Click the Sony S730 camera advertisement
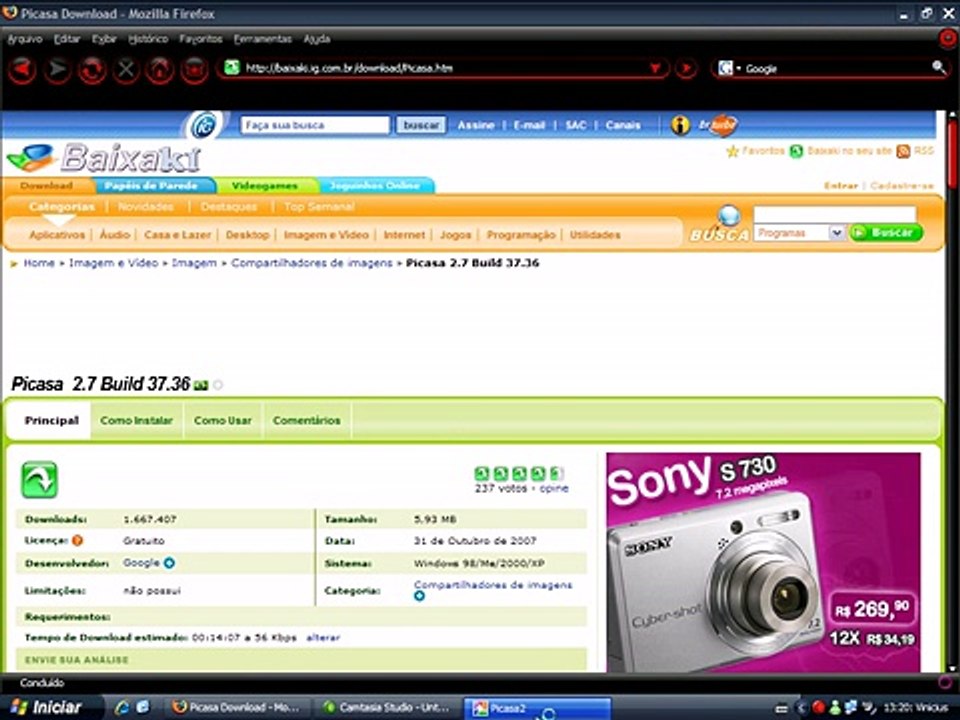Screen dimensions: 960x720 pos(763,562)
